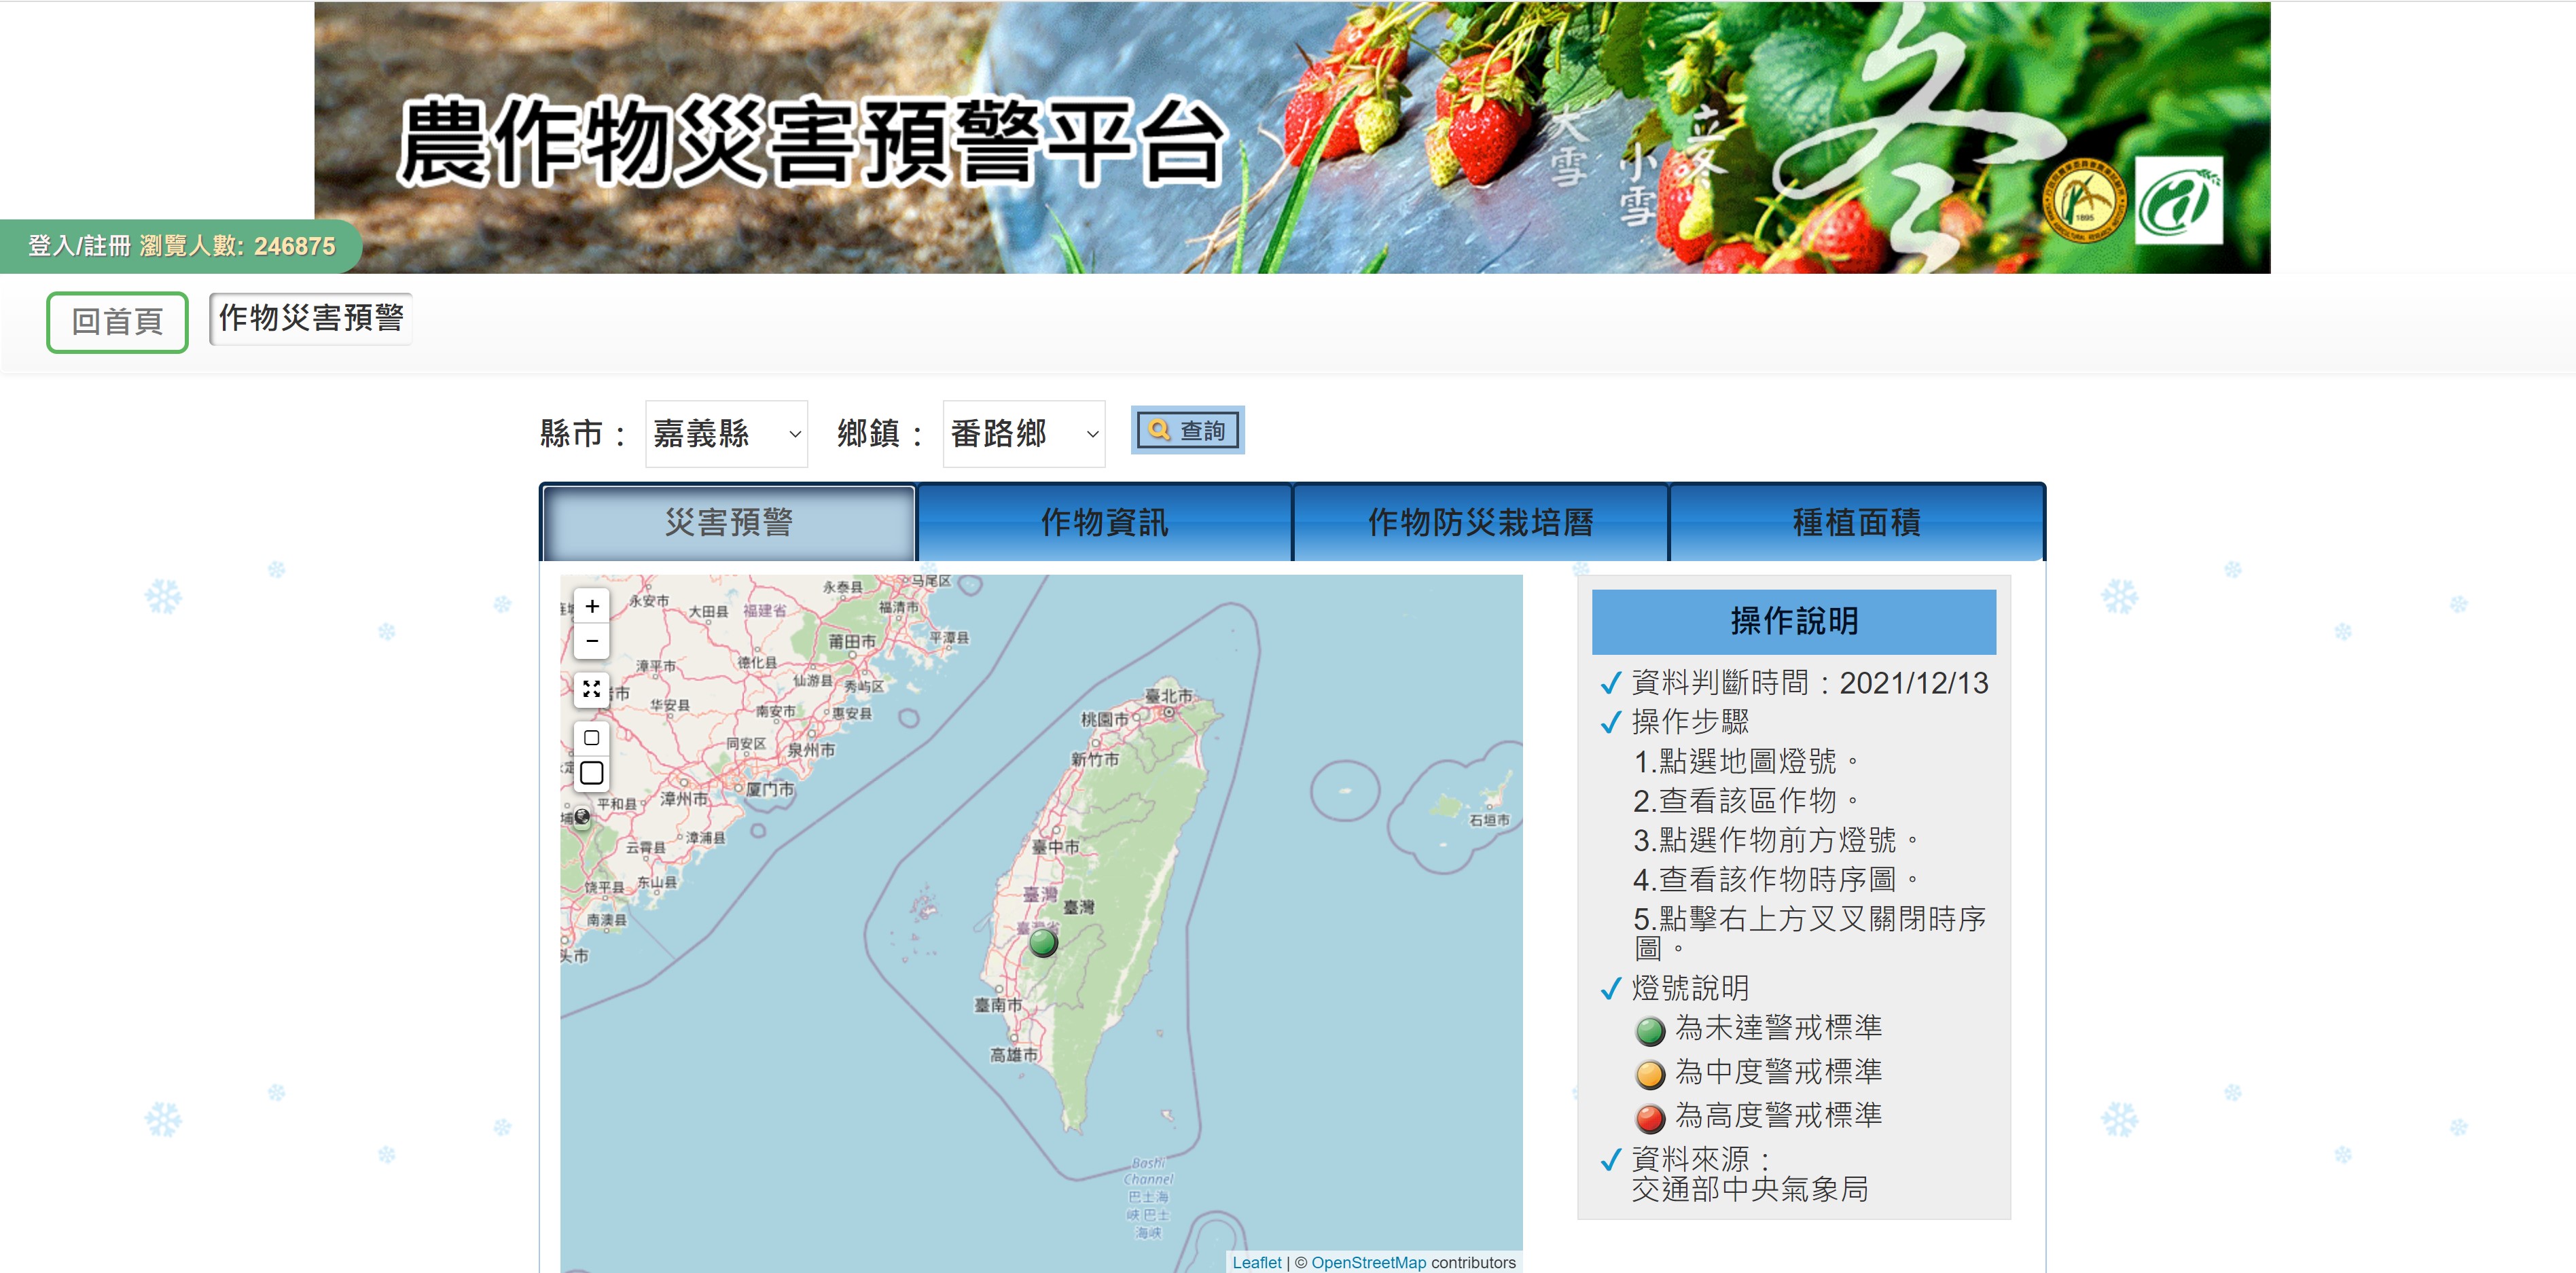The height and width of the screenshot is (1273, 2576).
Task: Expand the 作物災害預警 menu
Action: click(x=311, y=319)
